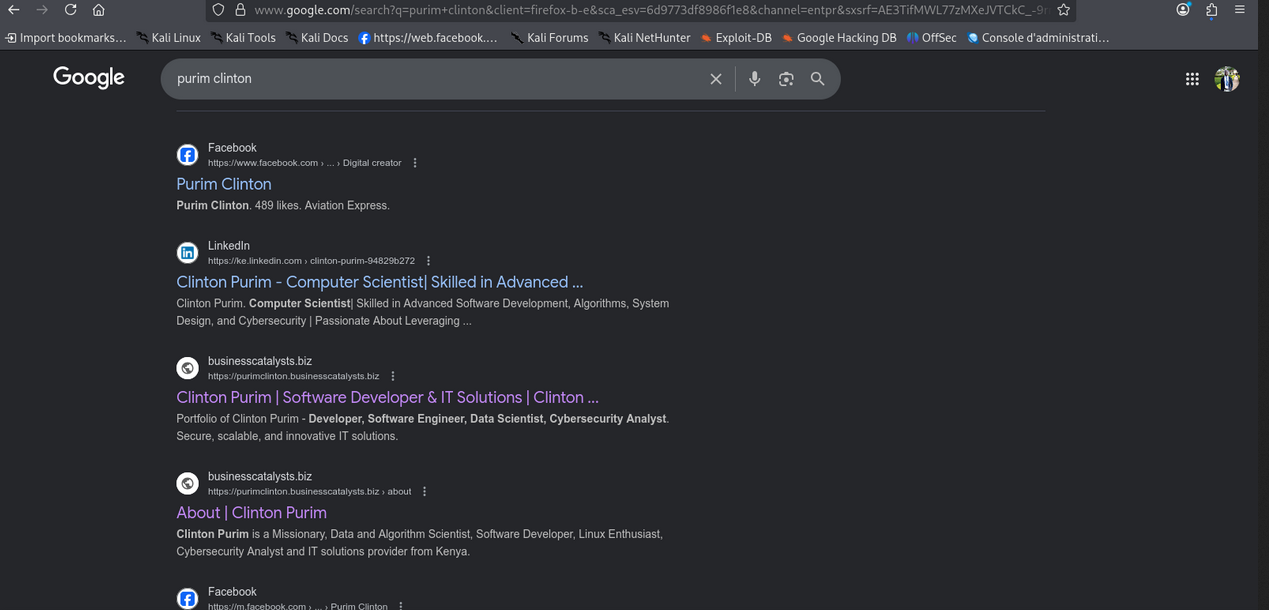
Task: Open the Purim Clinton Facebook result
Action: pyautogui.click(x=224, y=184)
